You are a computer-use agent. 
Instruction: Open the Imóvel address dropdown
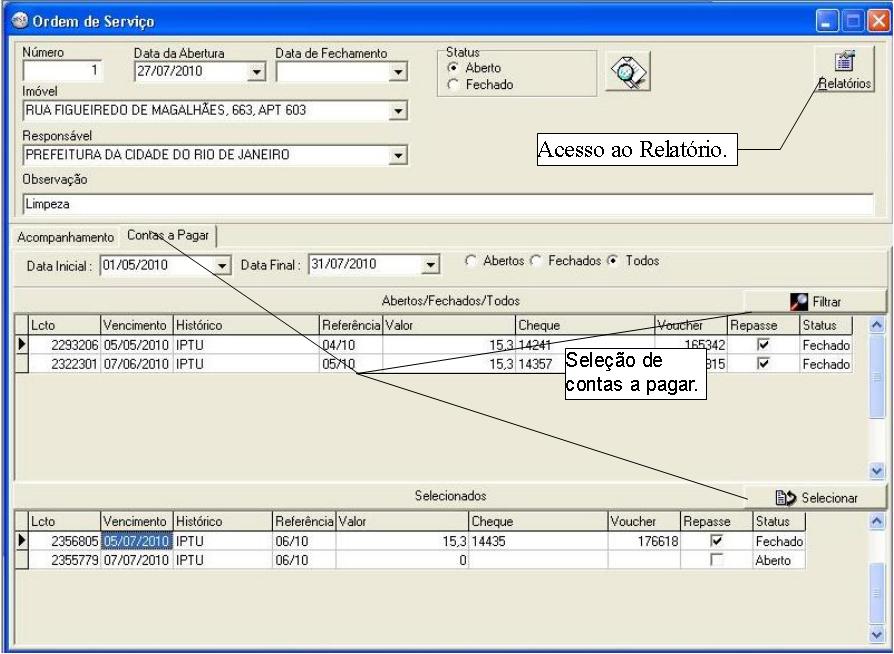click(399, 111)
